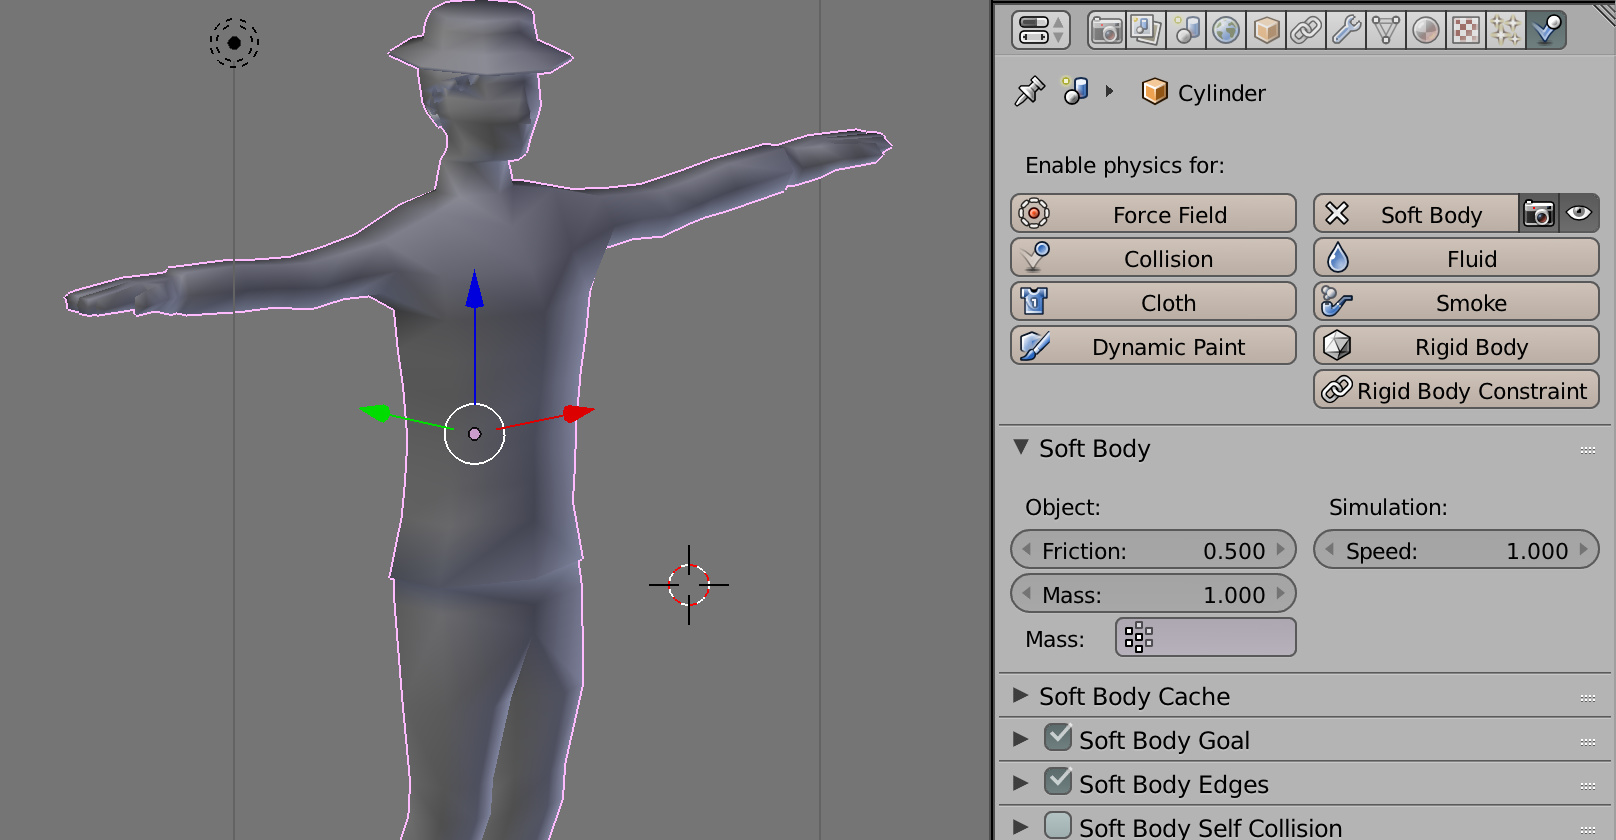Open the Material properties tab
1616x840 pixels.
(1426, 30)
